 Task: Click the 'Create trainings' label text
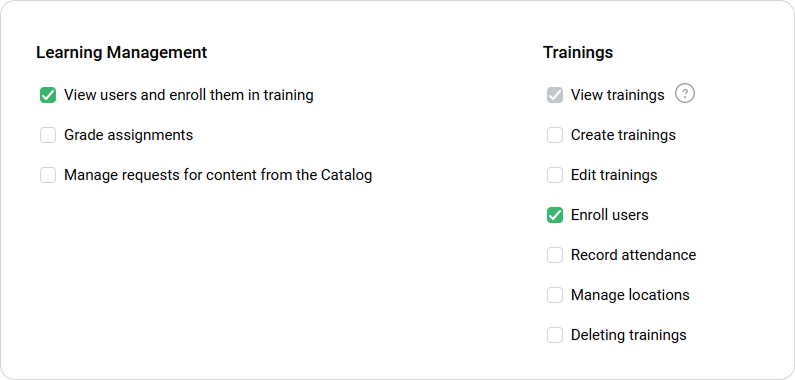coord(623,135)
